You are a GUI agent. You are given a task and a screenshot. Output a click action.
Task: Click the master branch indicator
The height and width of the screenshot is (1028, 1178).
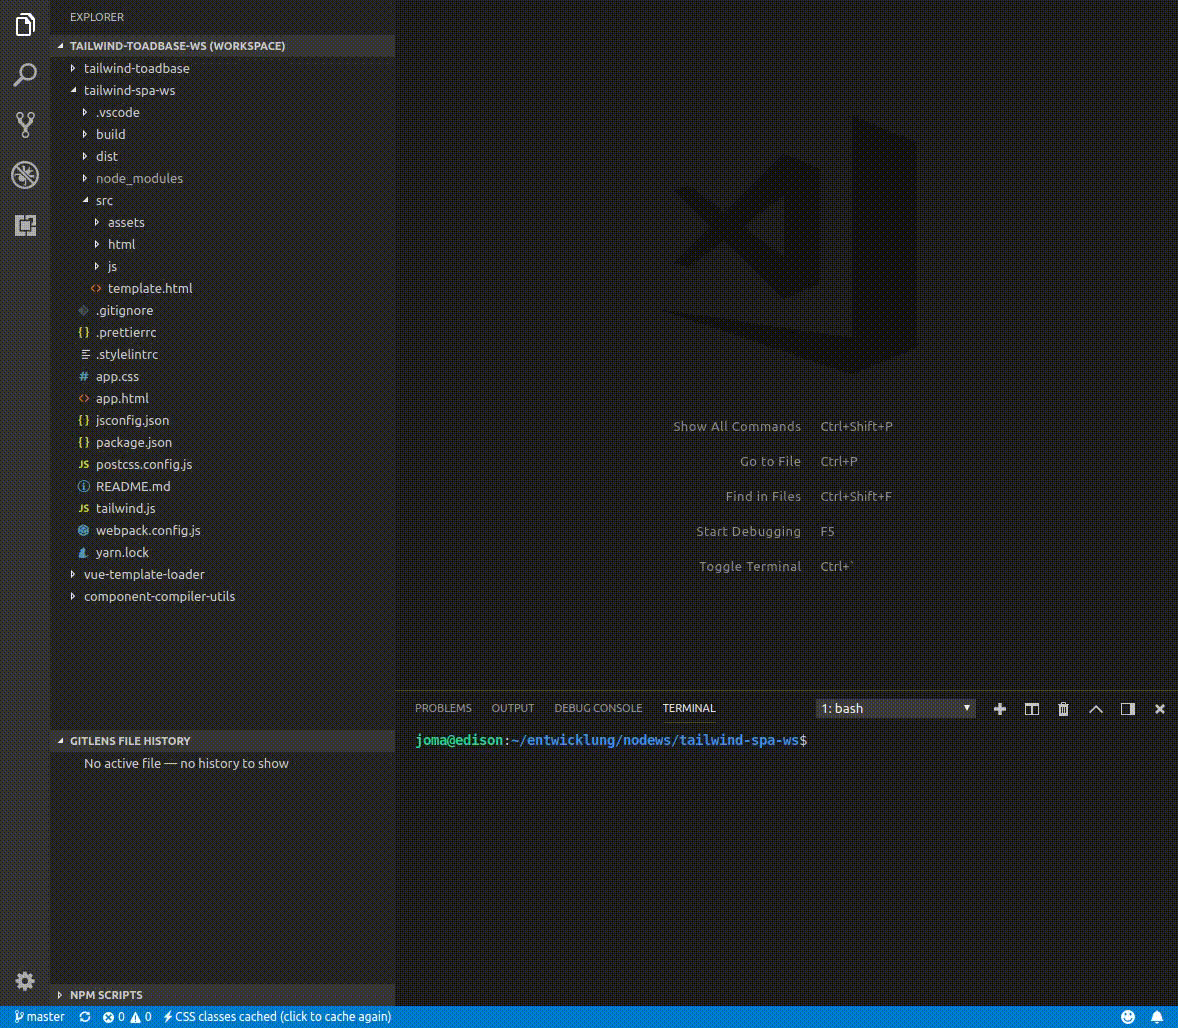tap(37, 1016)
